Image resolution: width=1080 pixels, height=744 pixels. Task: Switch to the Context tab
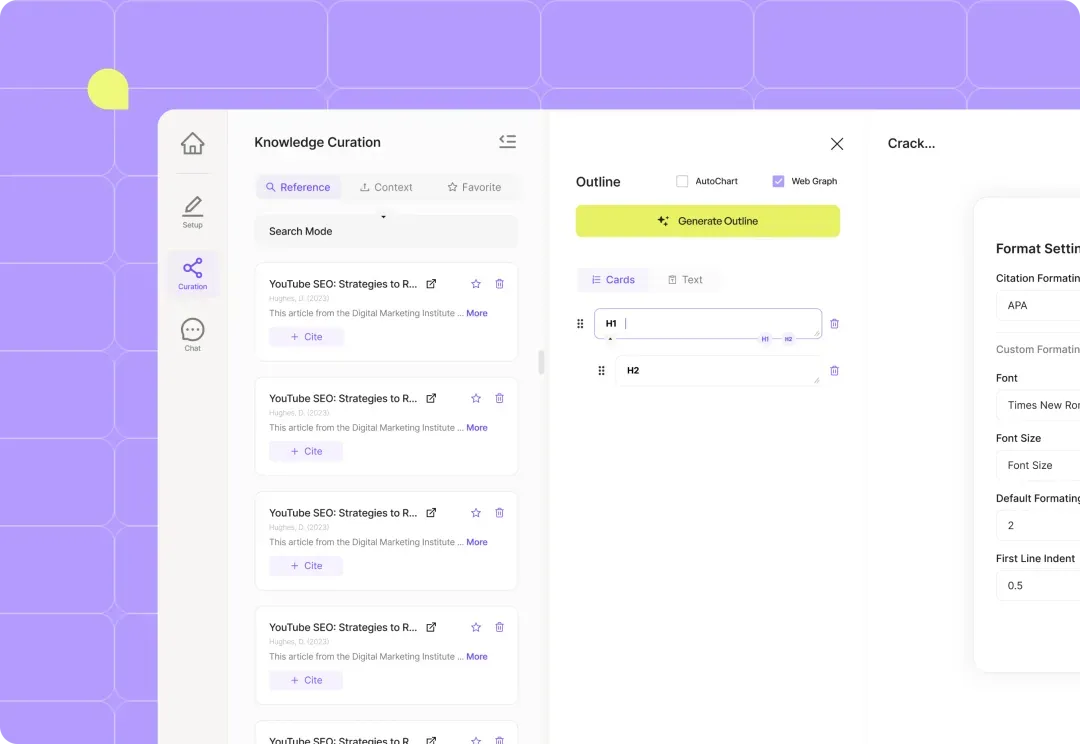point(386,187)
